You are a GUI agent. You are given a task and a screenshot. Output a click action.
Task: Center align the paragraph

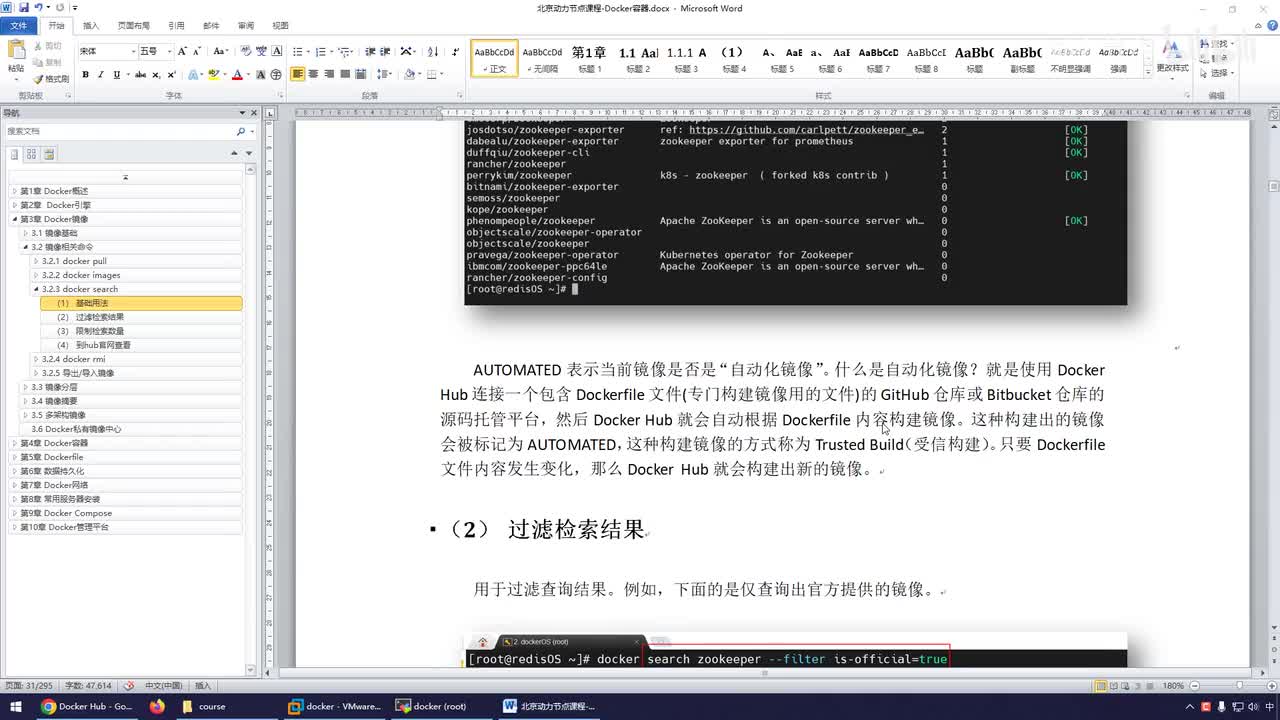pyautogui.click(x=314, y=74)
